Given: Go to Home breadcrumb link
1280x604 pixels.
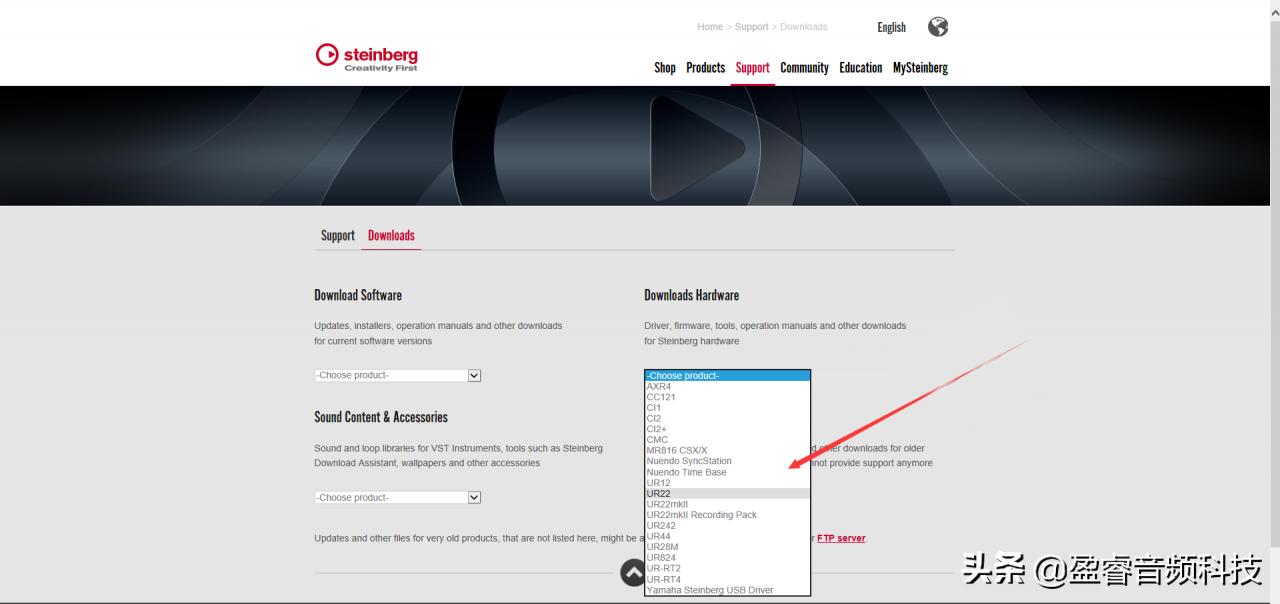Looking at the screenshot, I should 710,27.
